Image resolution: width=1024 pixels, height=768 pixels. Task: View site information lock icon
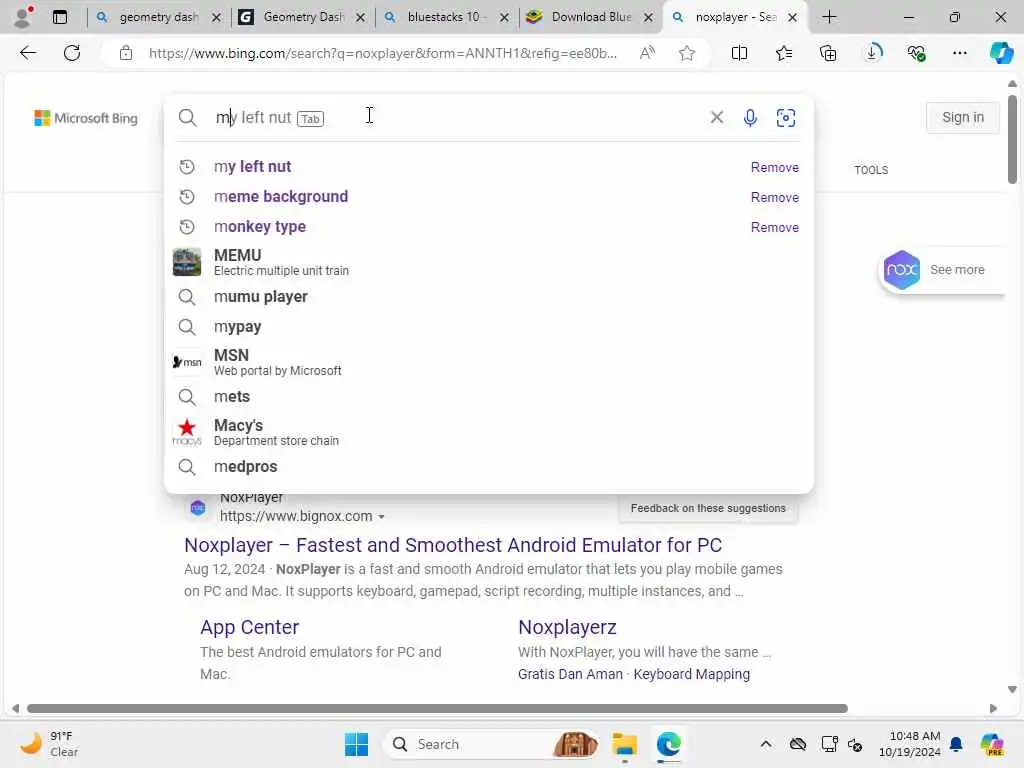tap(126, 53)
